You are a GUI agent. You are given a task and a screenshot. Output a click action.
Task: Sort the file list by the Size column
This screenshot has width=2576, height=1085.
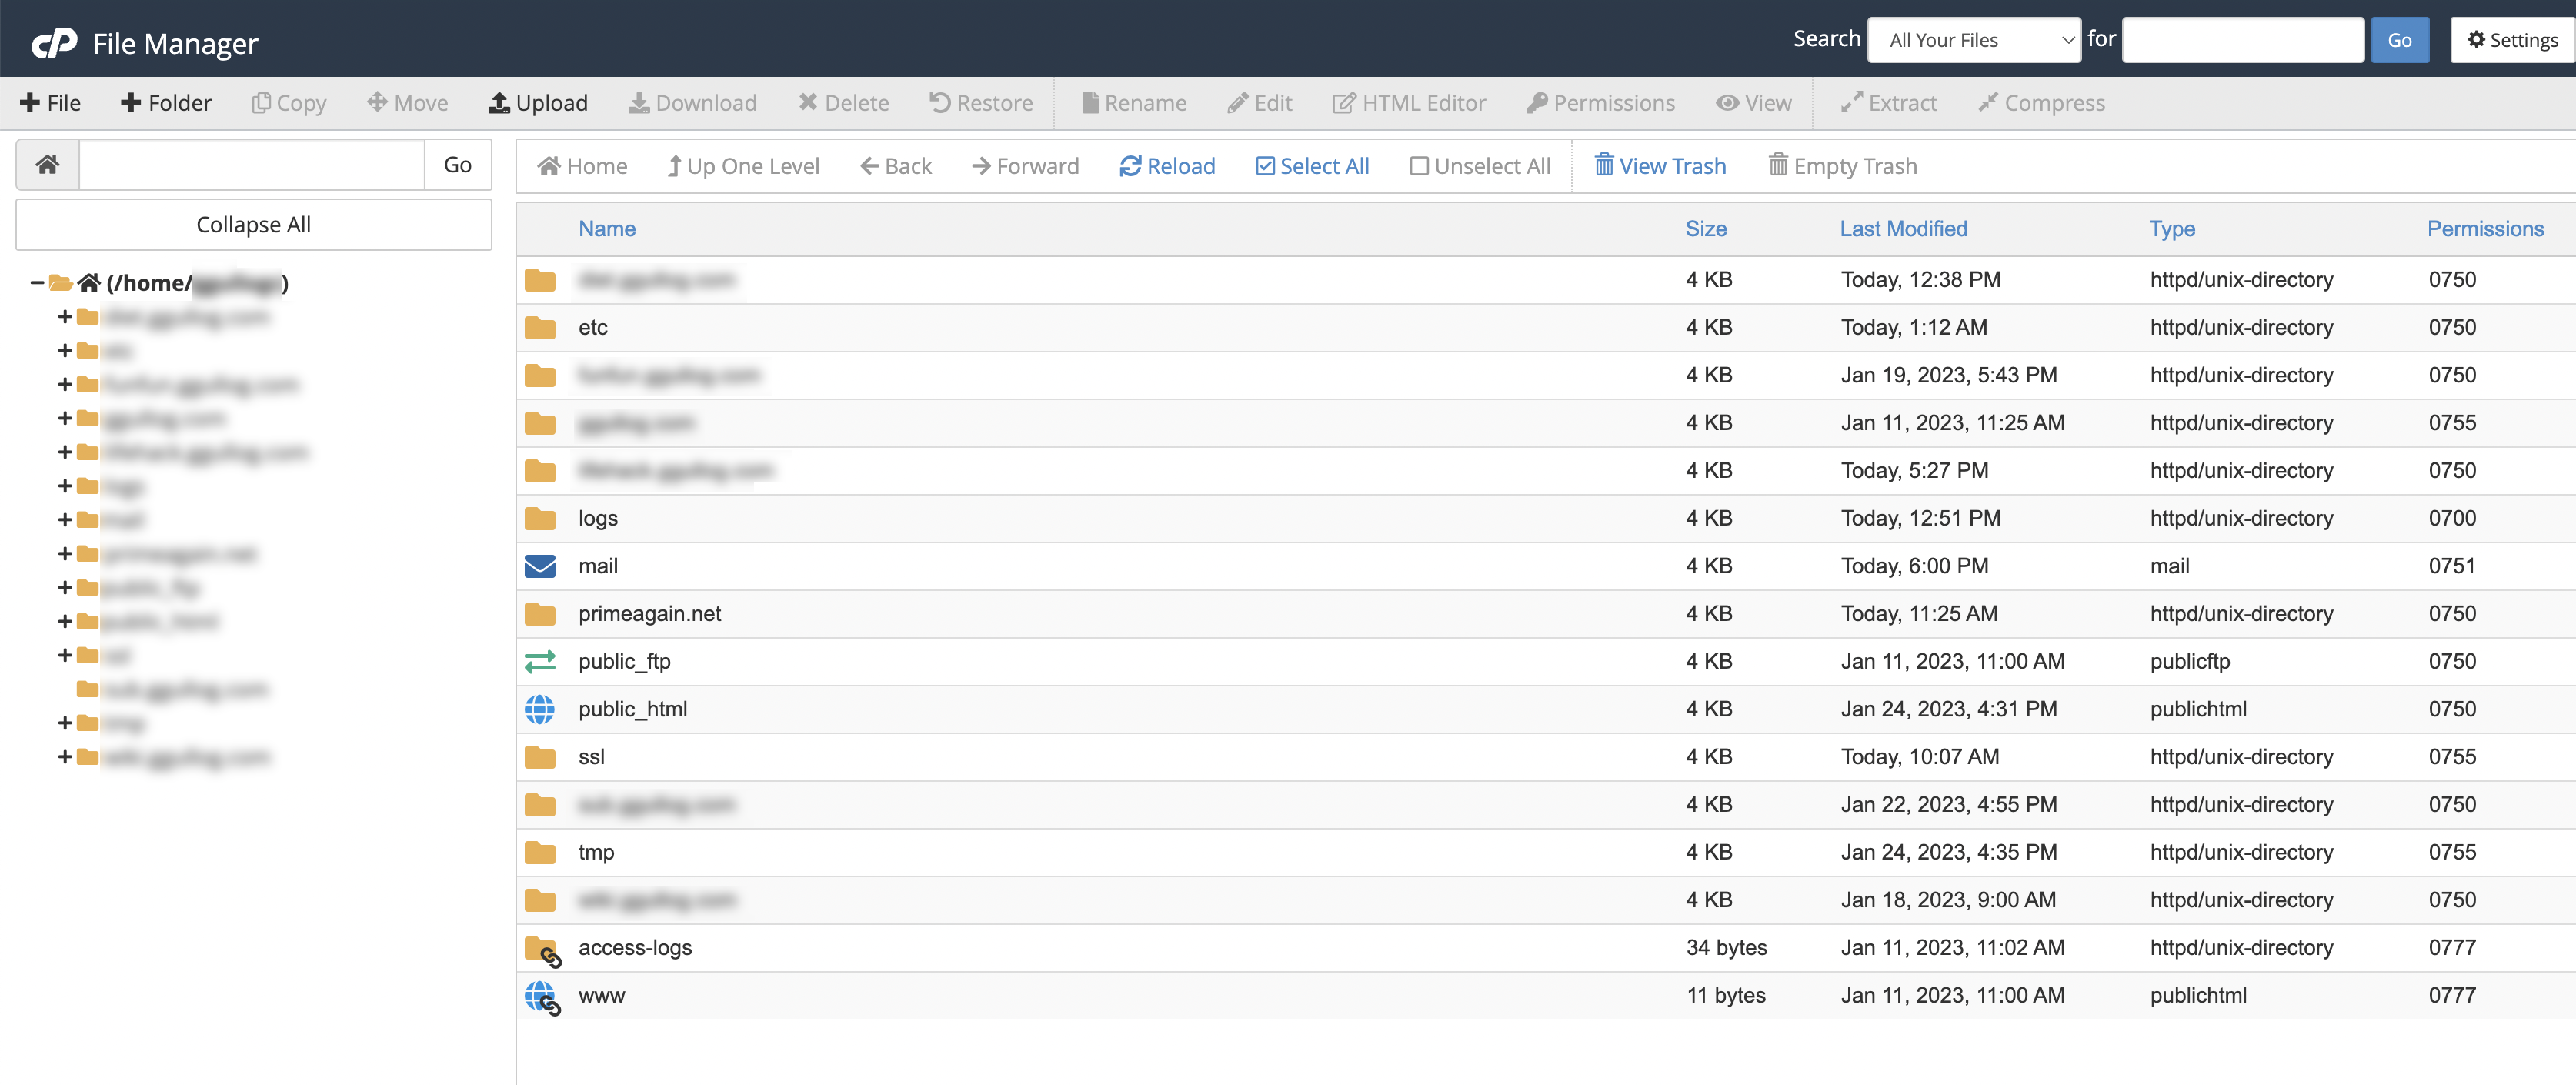click(1705, 229)
